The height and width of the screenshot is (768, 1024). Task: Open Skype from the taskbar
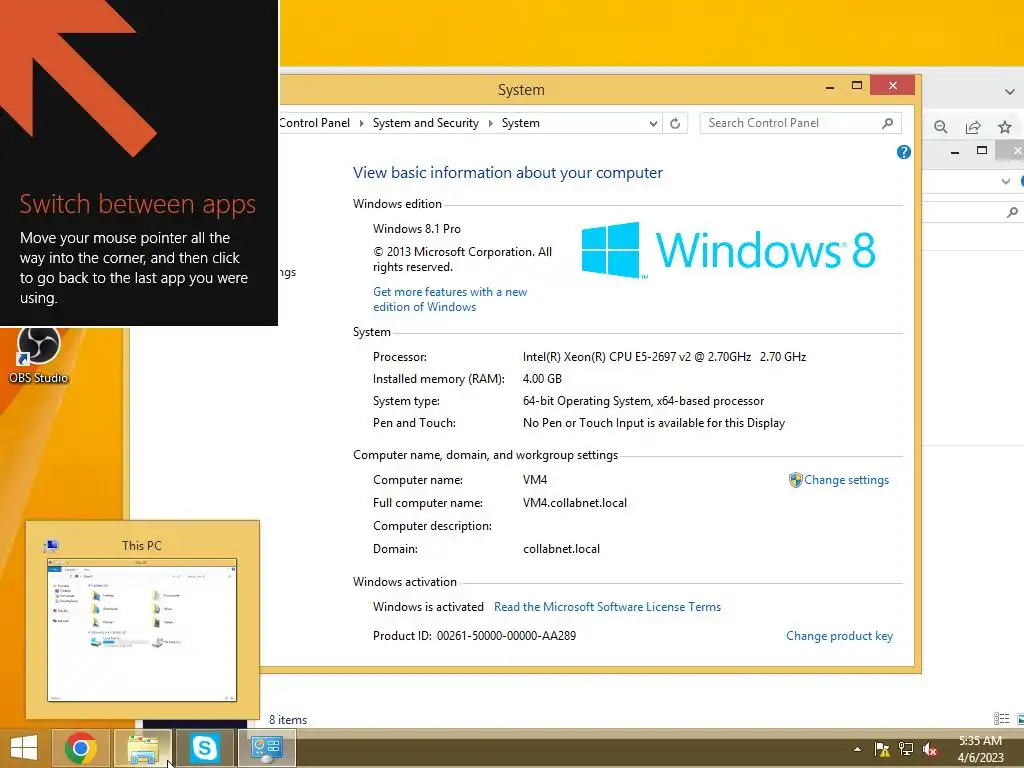[x=204, y=748]
